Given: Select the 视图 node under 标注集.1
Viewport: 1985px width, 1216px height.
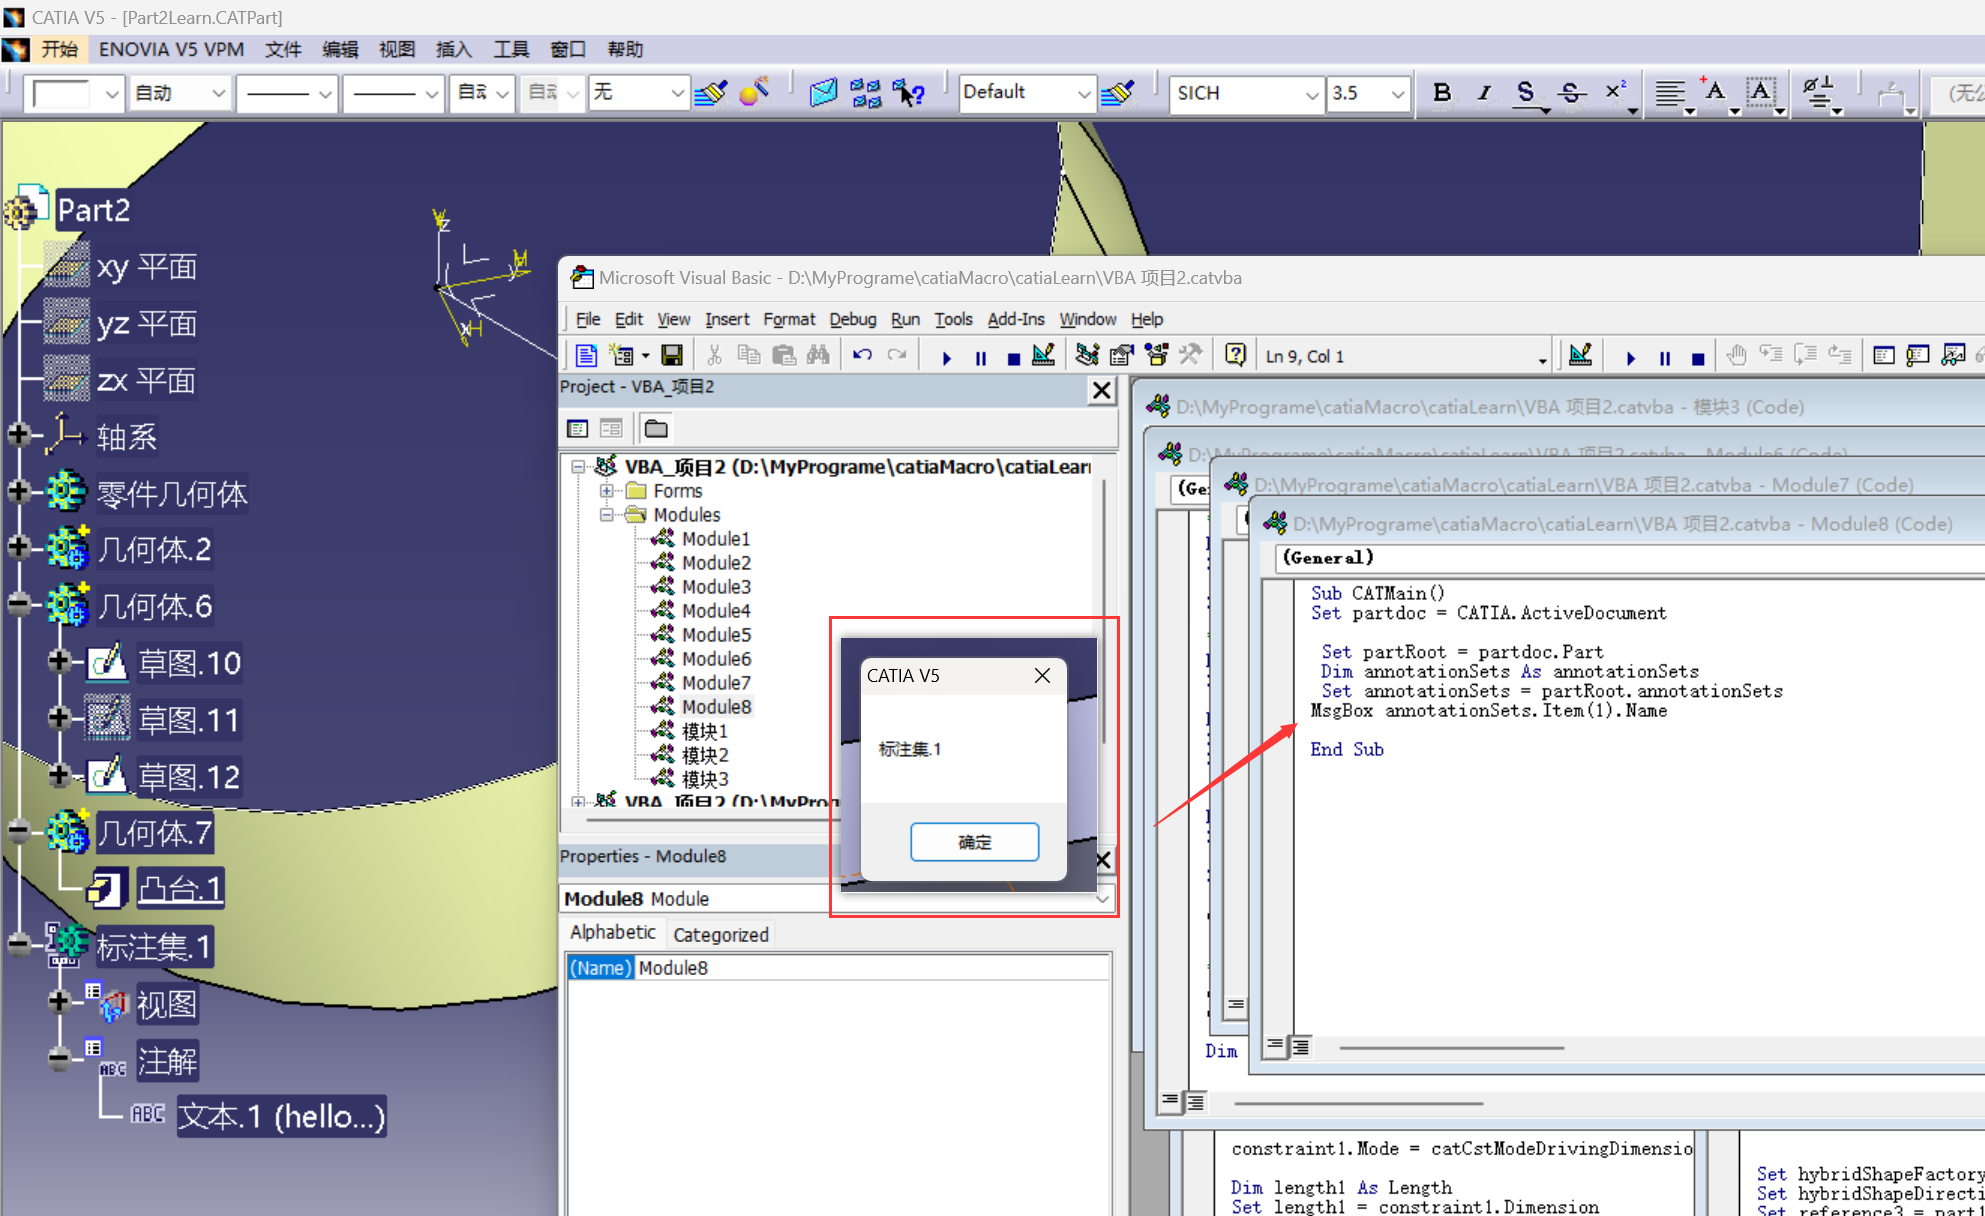Looking at the screenshot, I should click(167, 1004).
